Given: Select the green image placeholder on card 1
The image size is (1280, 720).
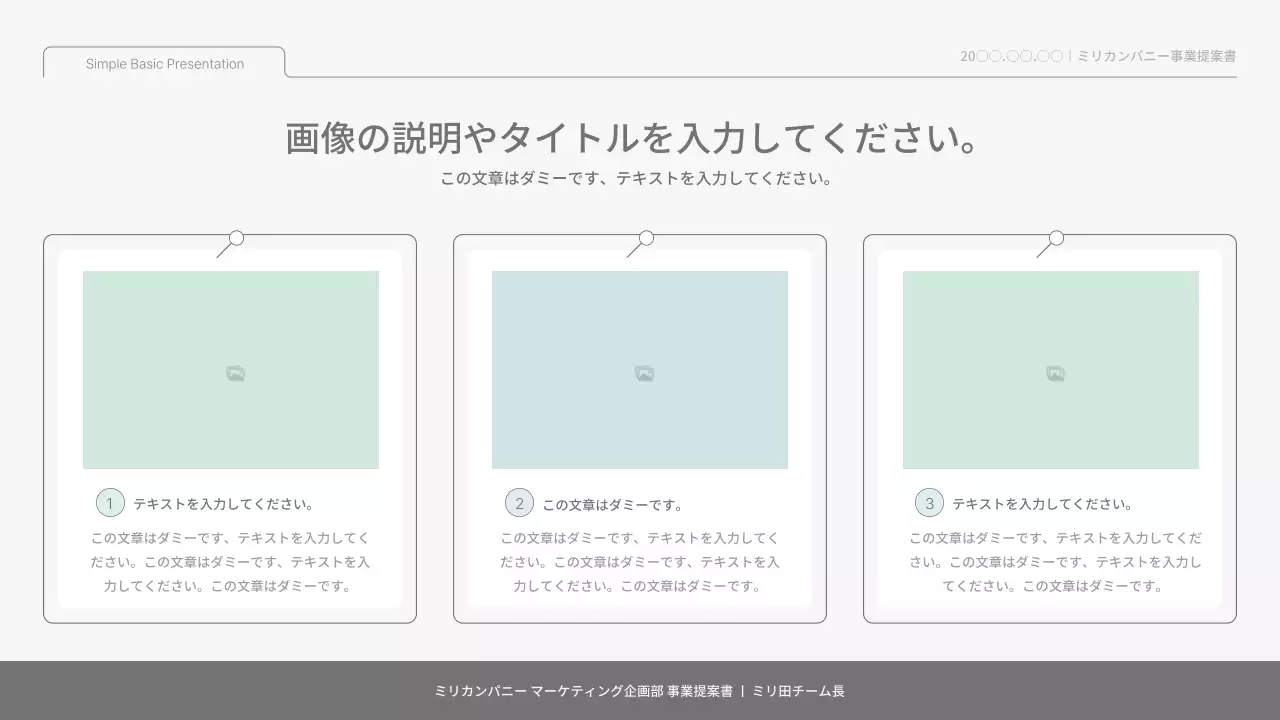Looking at the screenshot, I should click(232, 369).
